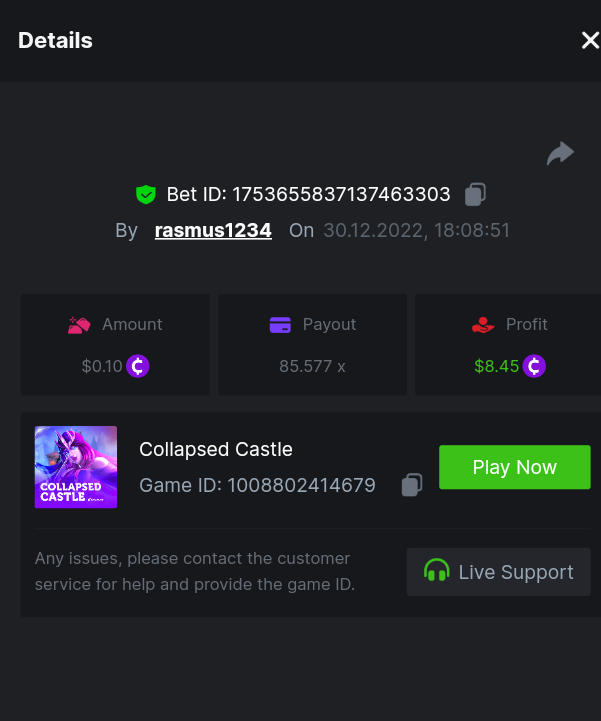Open Live Support chat
Image resolution: width=601 pixels, height=721 pixels.
(498, 572)
